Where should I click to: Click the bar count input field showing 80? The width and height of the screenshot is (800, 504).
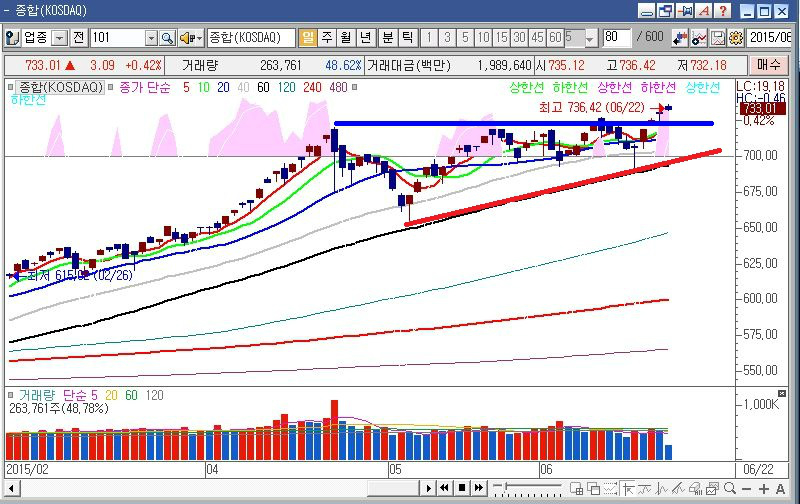(616, 38)
